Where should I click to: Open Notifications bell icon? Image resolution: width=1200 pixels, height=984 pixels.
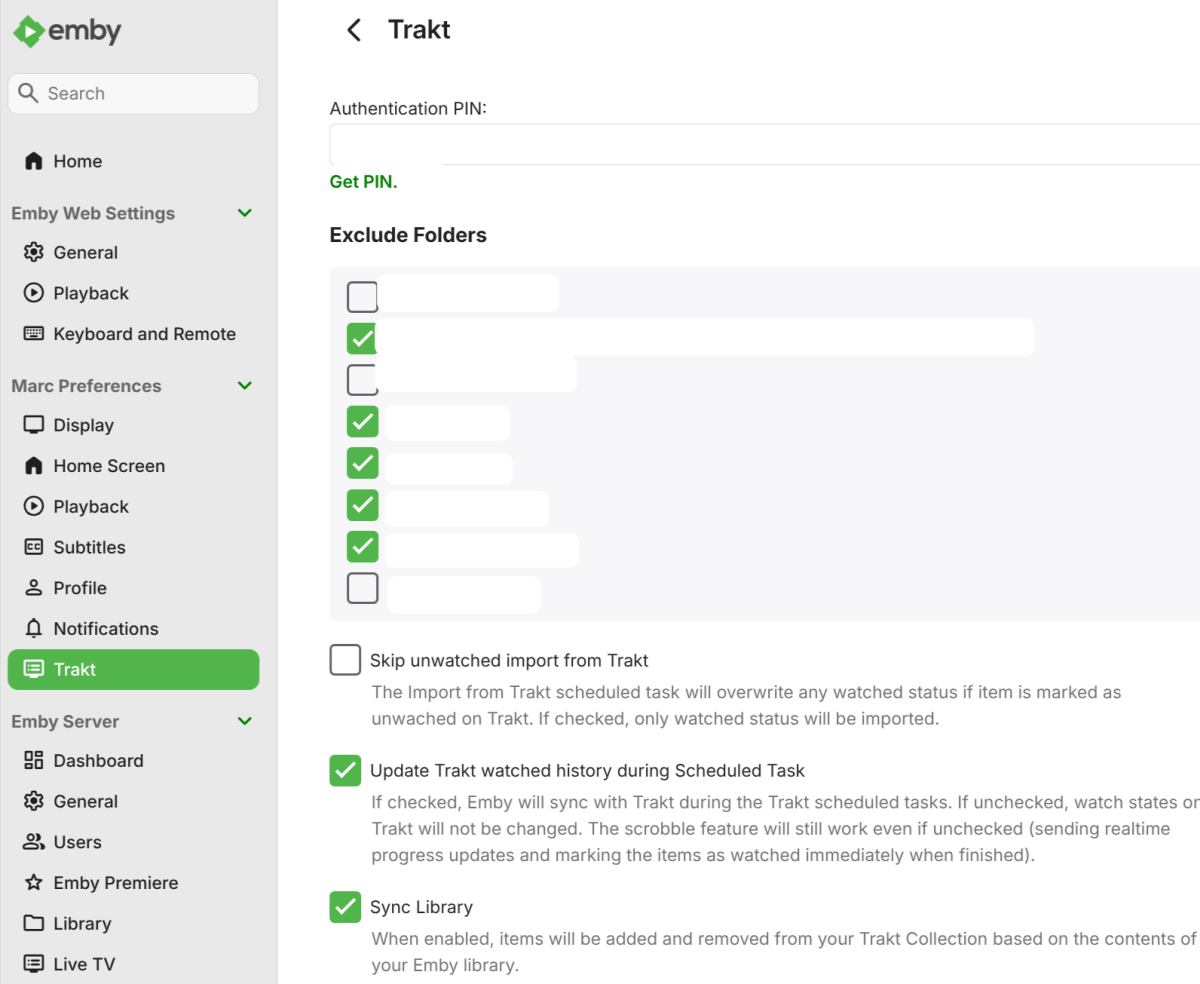(x=34, y=628)
